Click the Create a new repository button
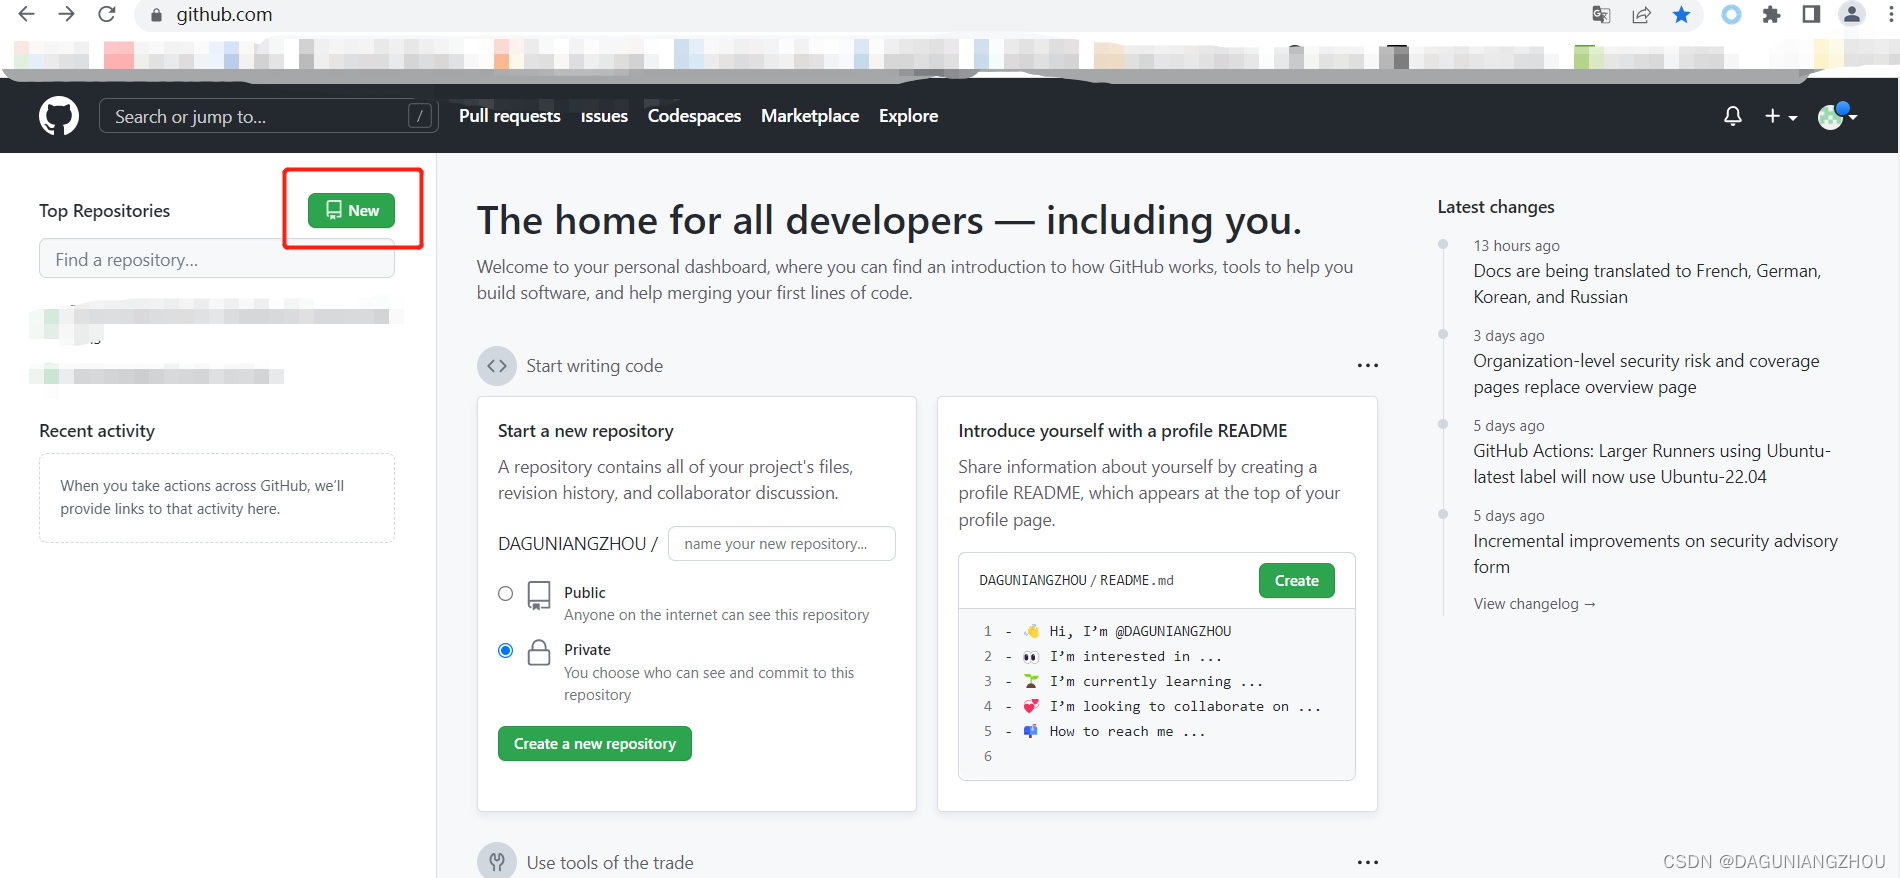 595,744
